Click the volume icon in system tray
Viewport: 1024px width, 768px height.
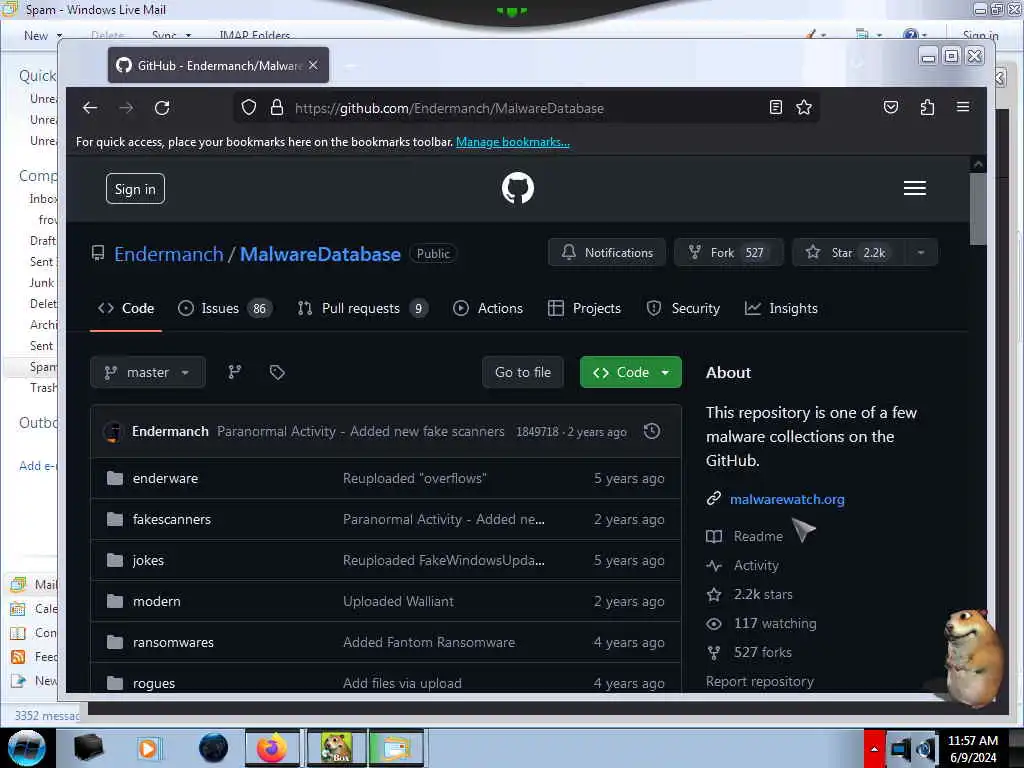(x=925, y=748)
